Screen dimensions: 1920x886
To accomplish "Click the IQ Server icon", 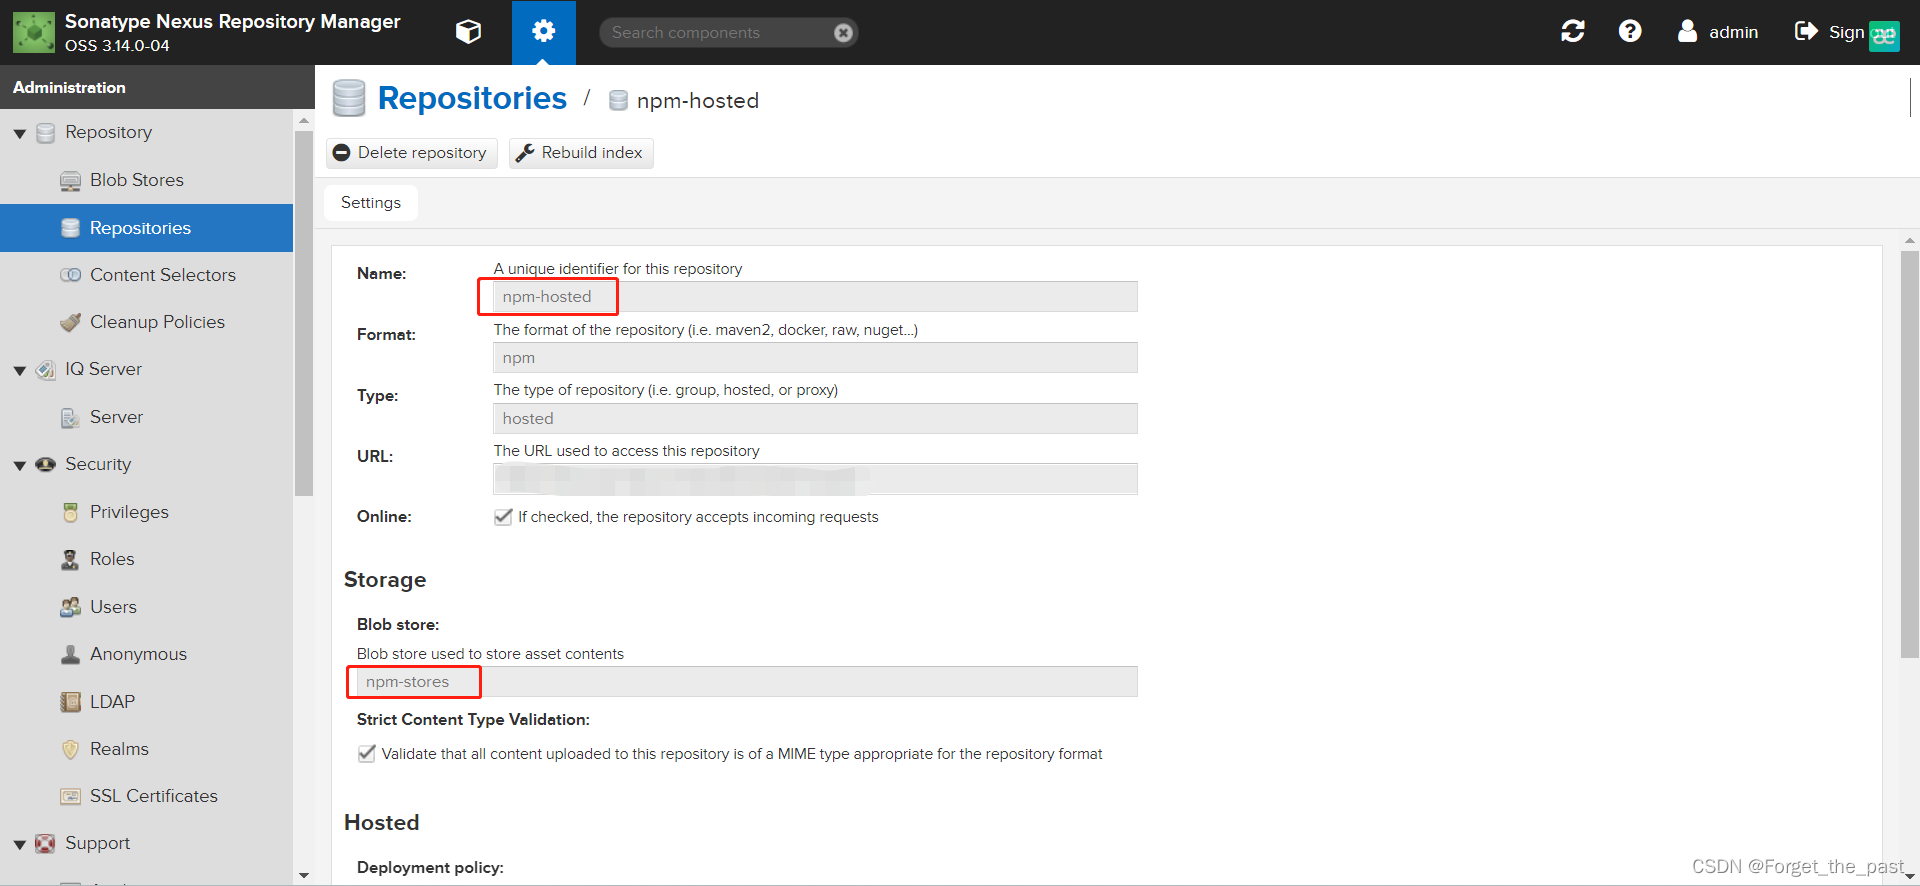I will 45,370.
